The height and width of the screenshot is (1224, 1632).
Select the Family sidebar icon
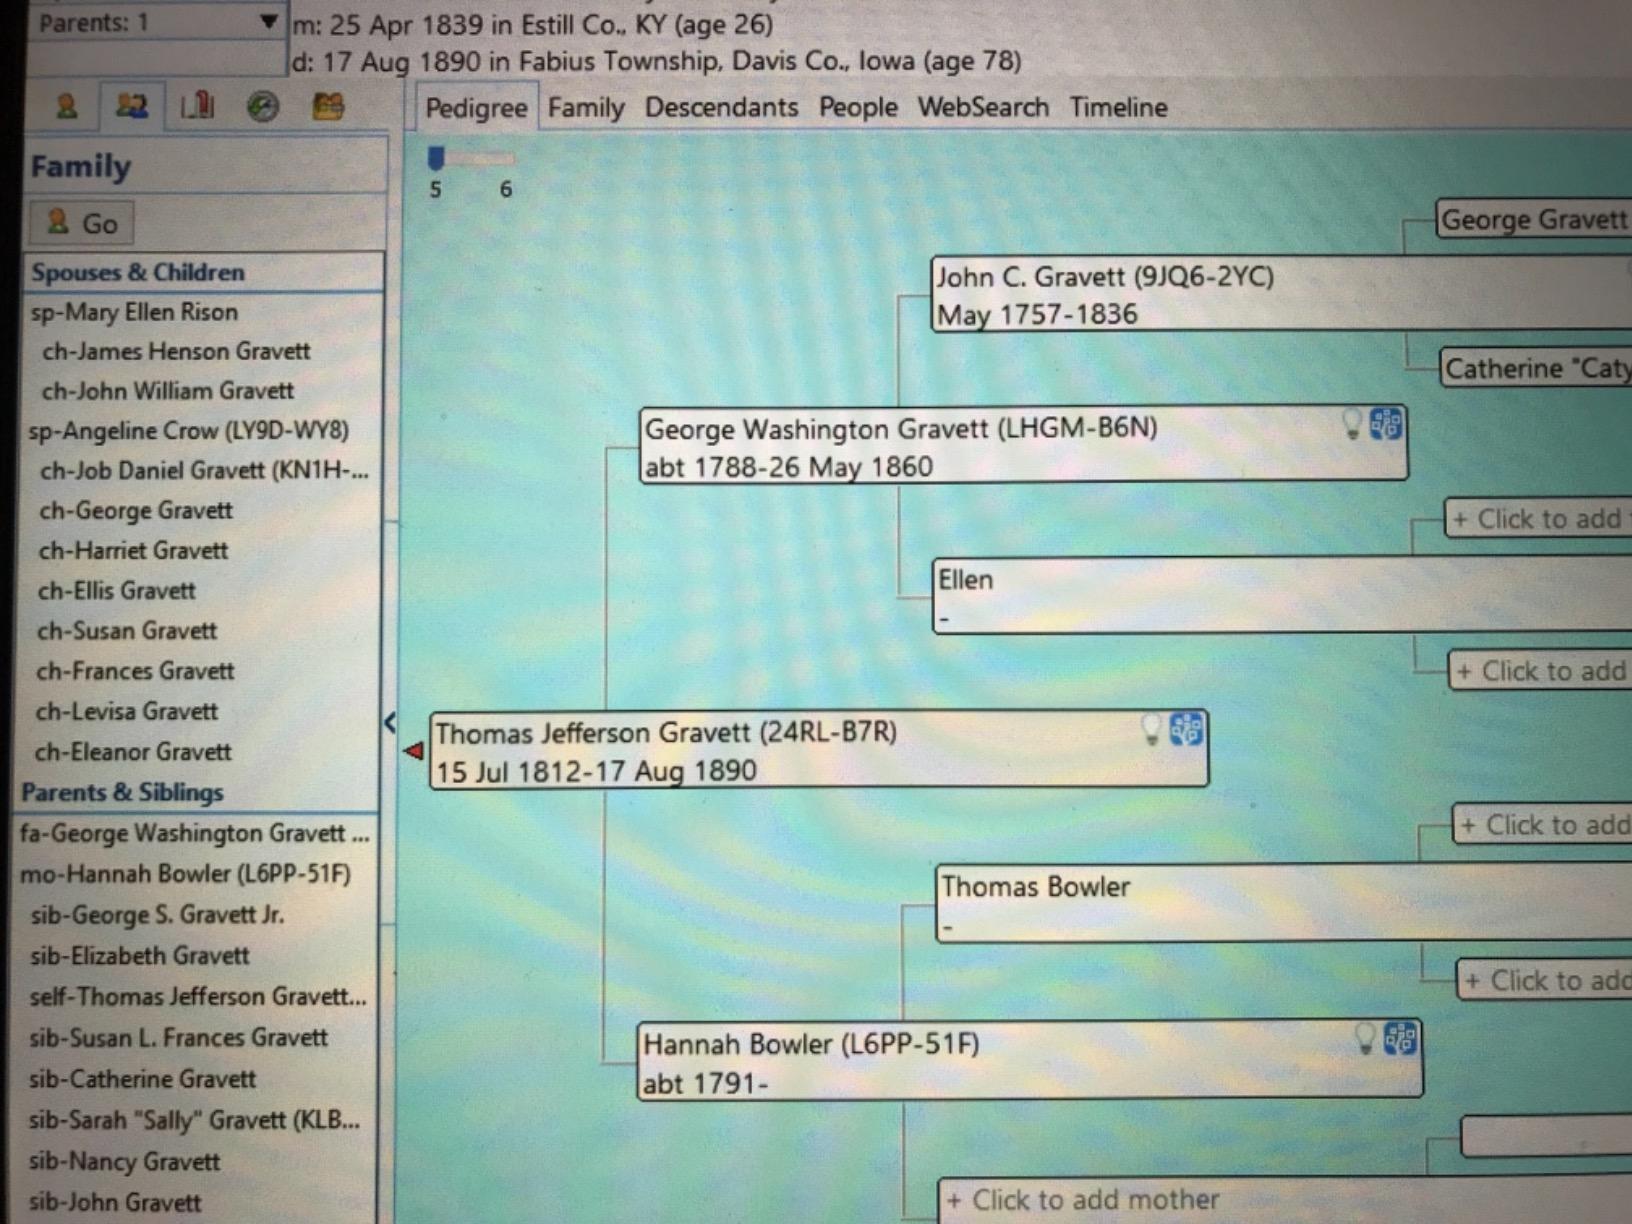pos(131,106)
